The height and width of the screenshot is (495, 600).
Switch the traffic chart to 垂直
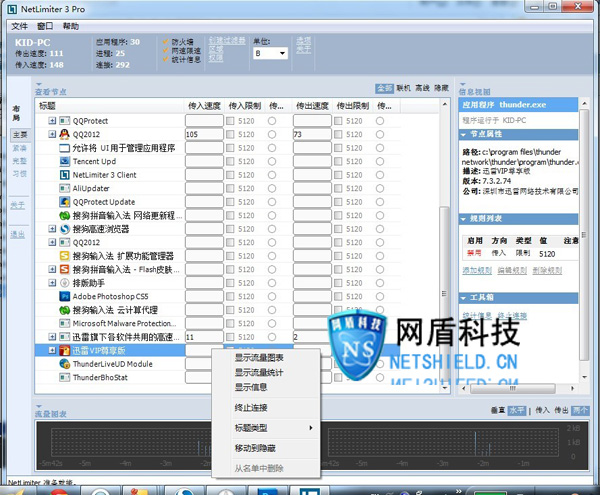tap(497, 410)
